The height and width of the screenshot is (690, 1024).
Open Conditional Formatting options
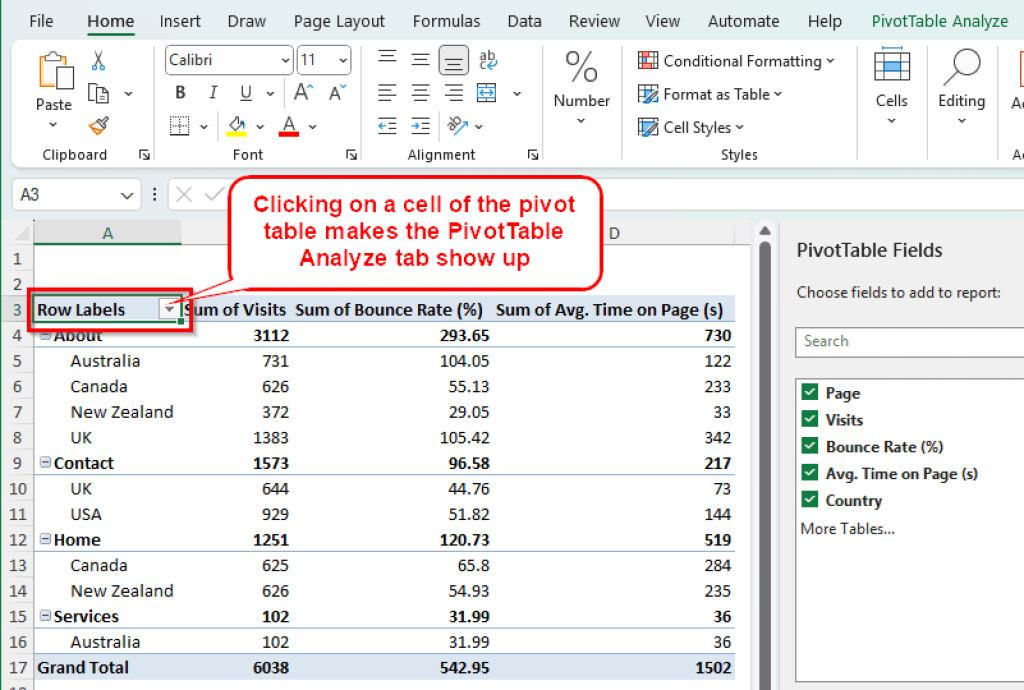(x=737, y=60)
